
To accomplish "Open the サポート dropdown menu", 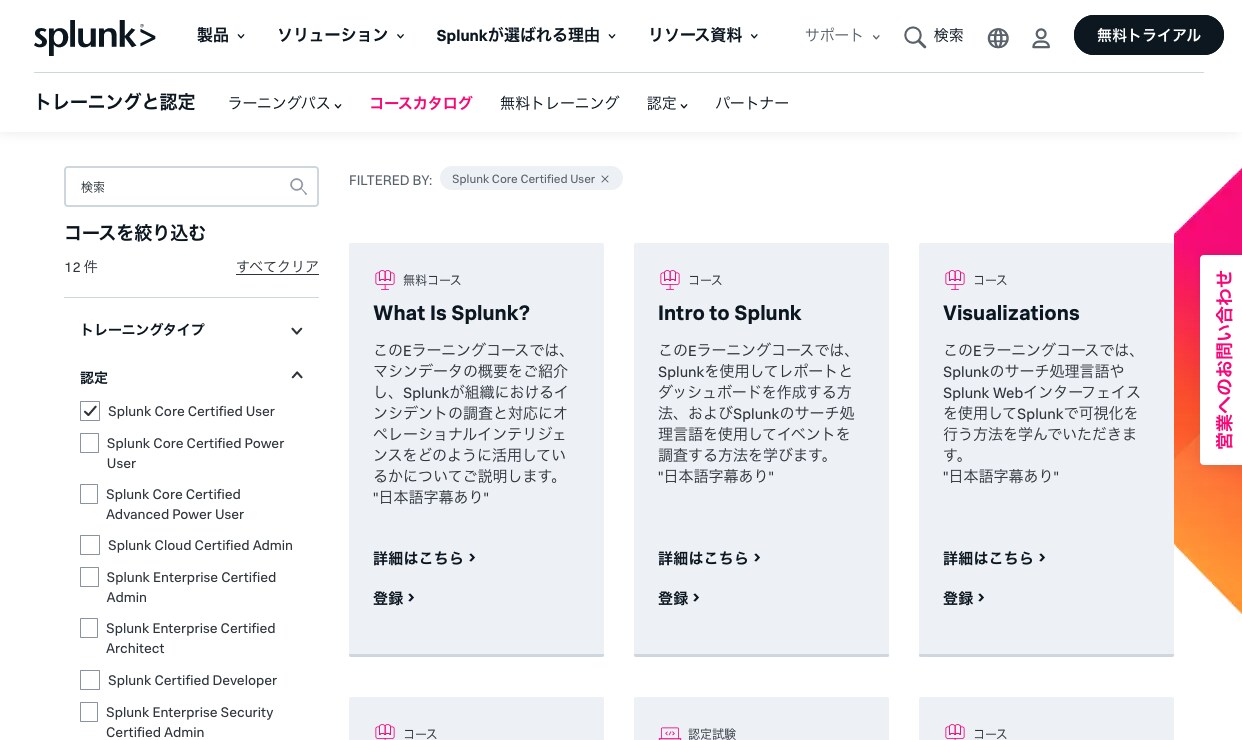I will pyautogui.click(x=842, y=36).
